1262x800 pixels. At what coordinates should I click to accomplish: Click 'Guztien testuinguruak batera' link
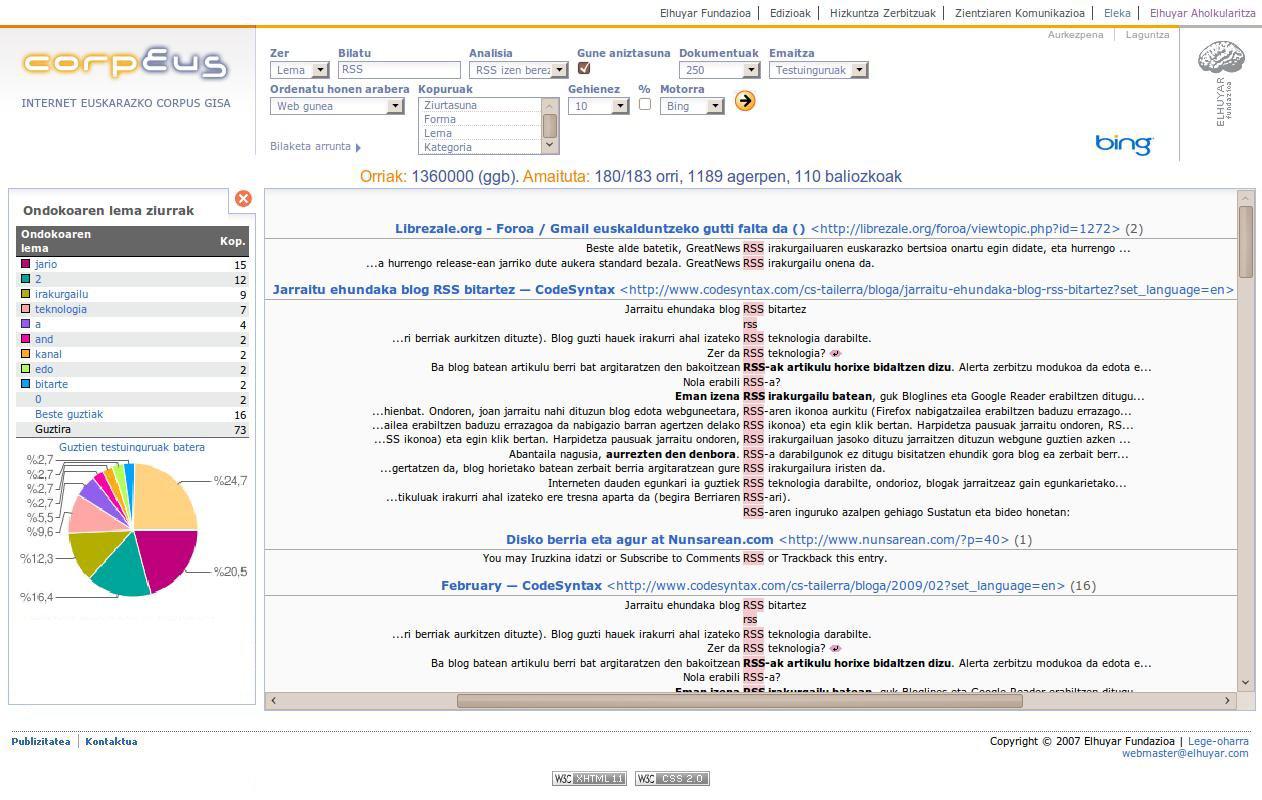pyautogui.click(x=131, y=447)
